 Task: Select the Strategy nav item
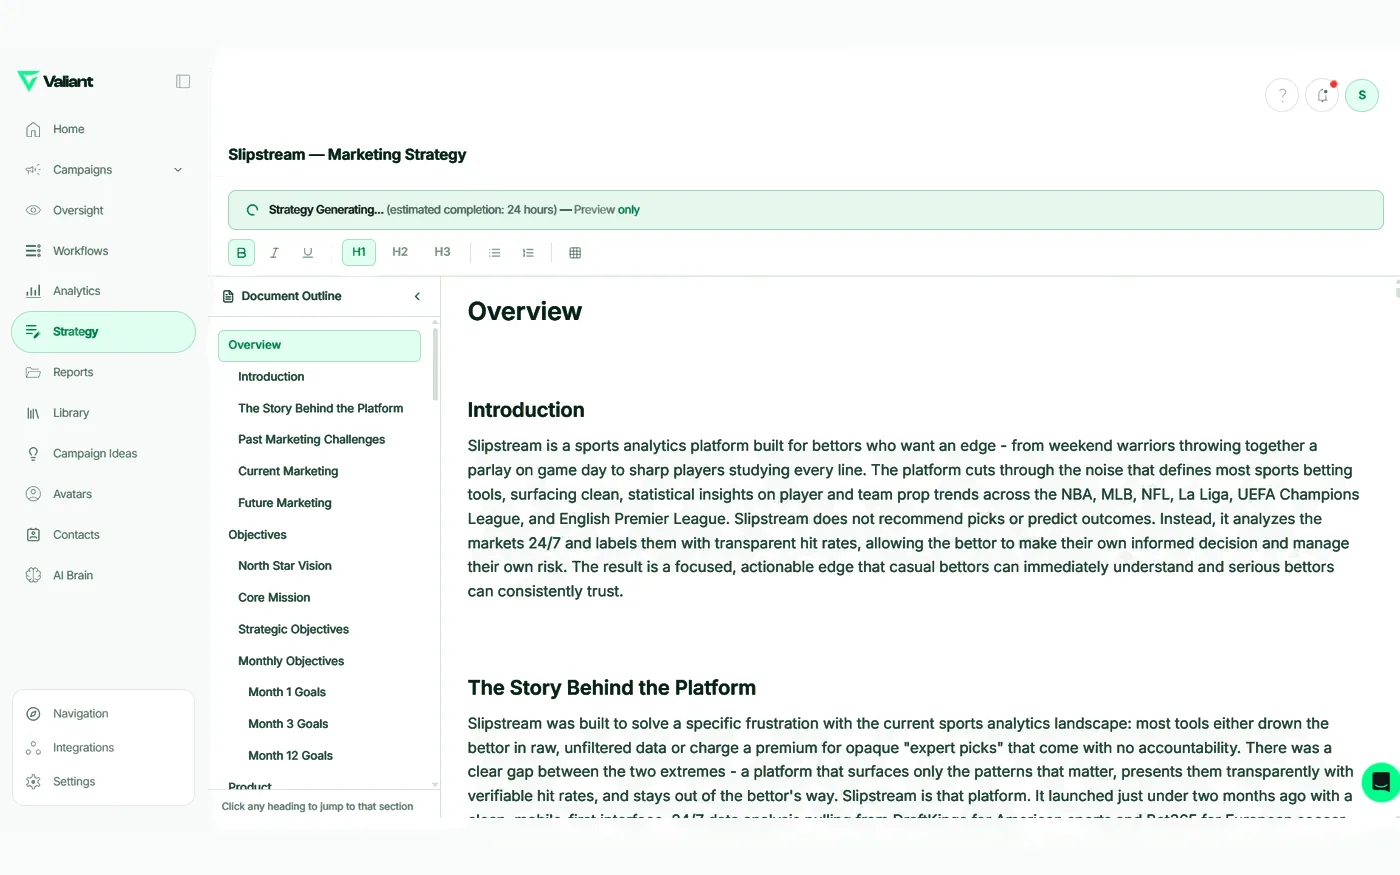coord(103,332)
